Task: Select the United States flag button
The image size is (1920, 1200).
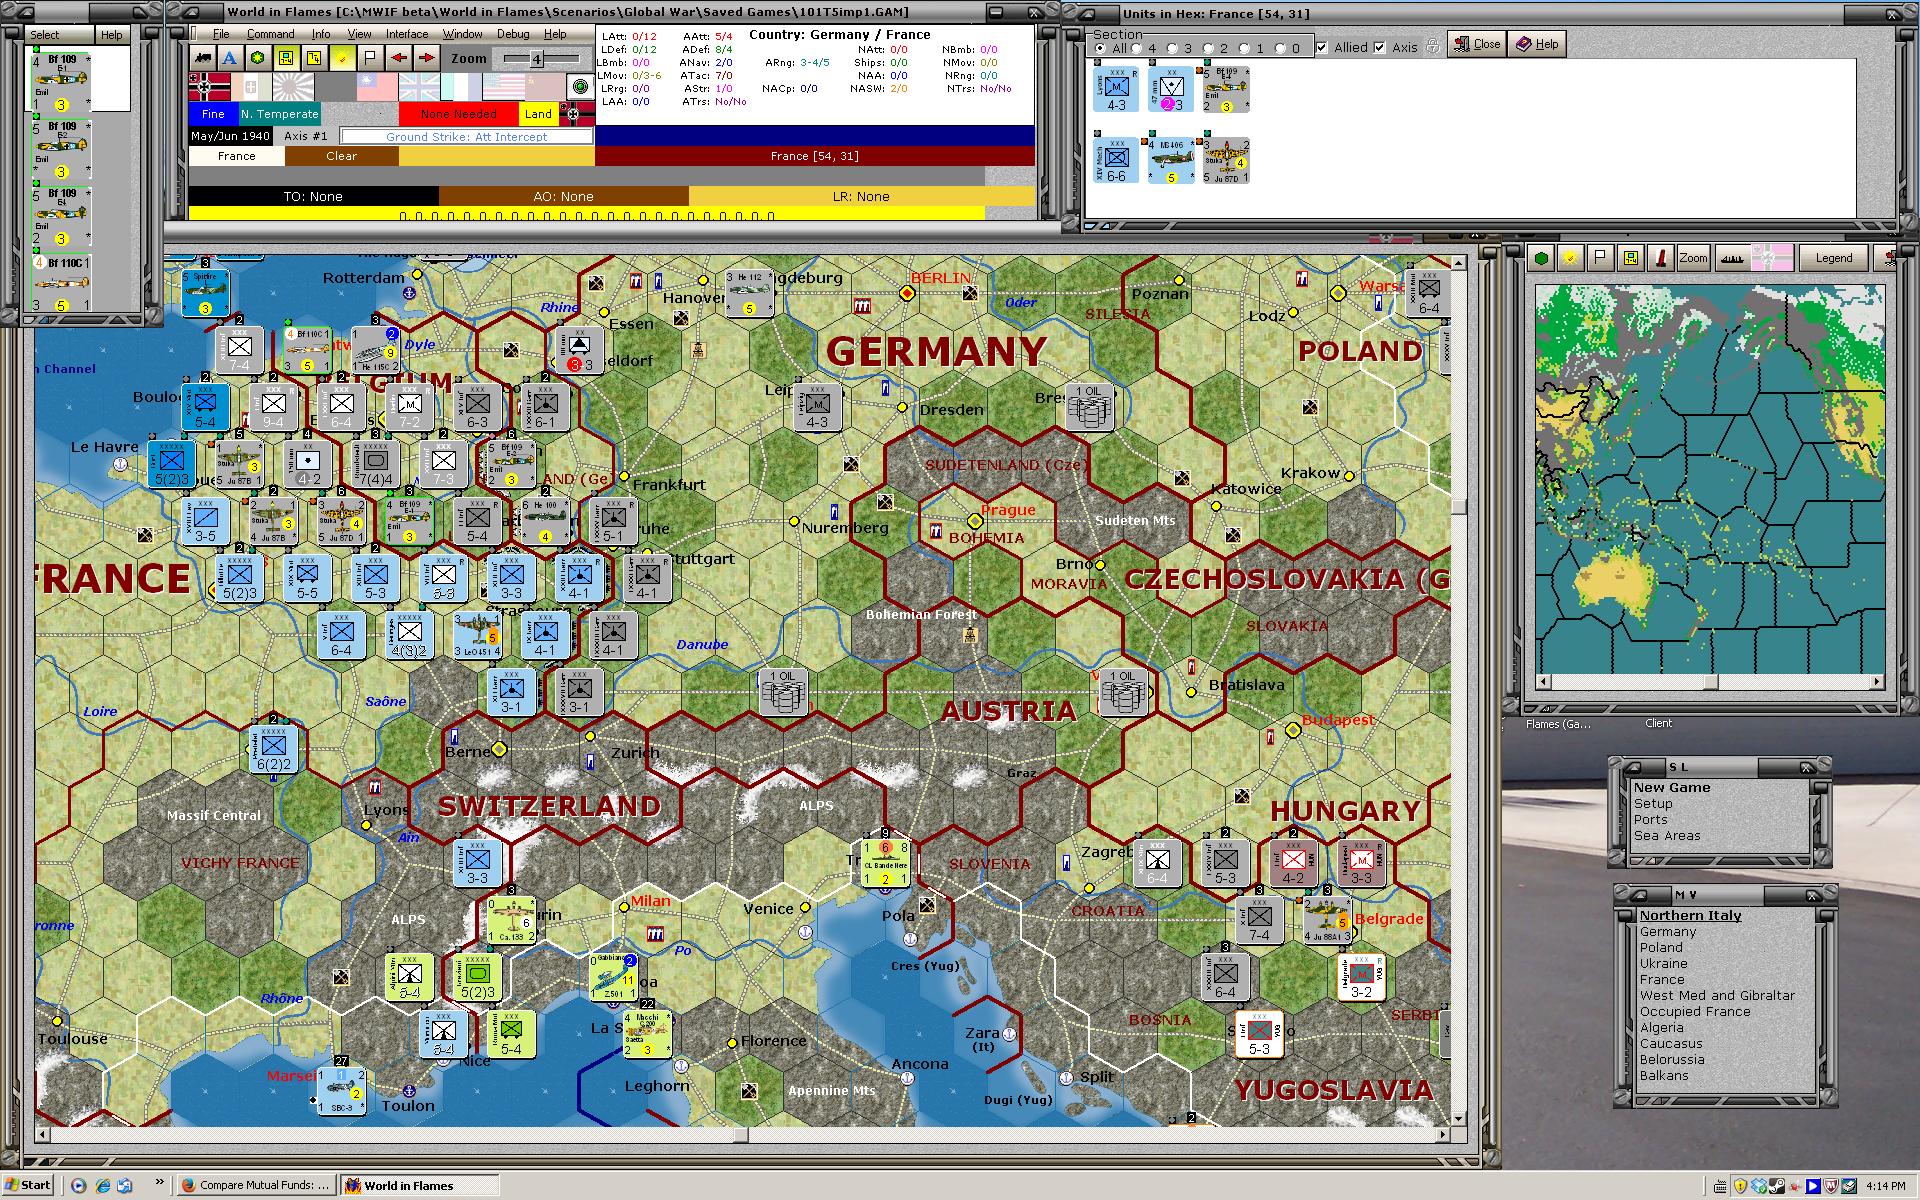Action: point(503,87)
